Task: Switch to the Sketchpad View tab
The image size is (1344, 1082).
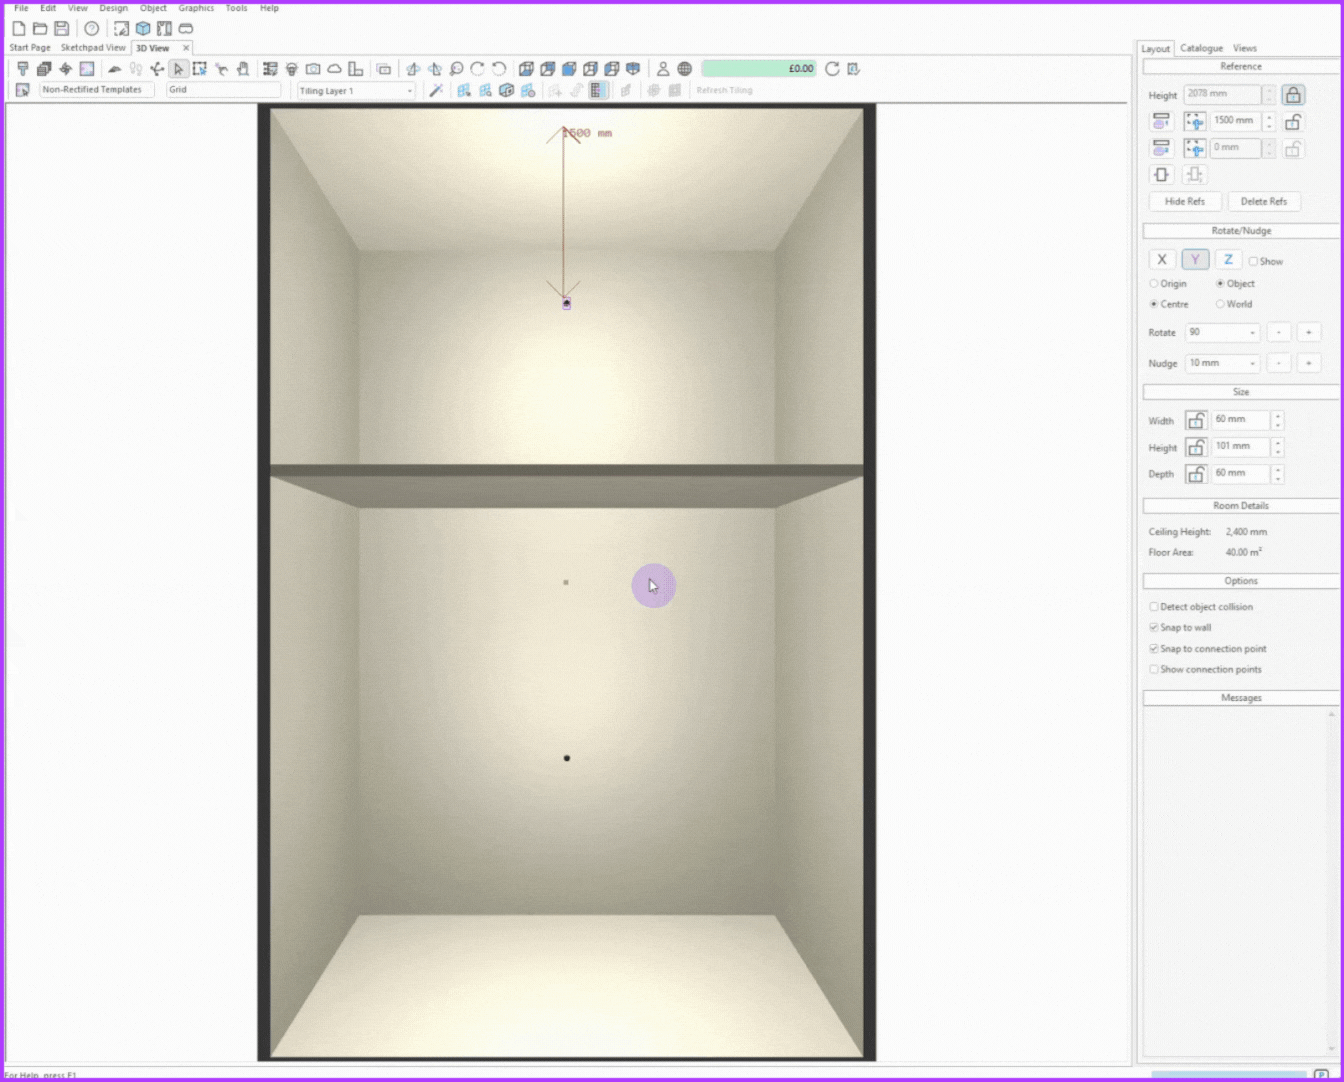Action: point(93,48)
